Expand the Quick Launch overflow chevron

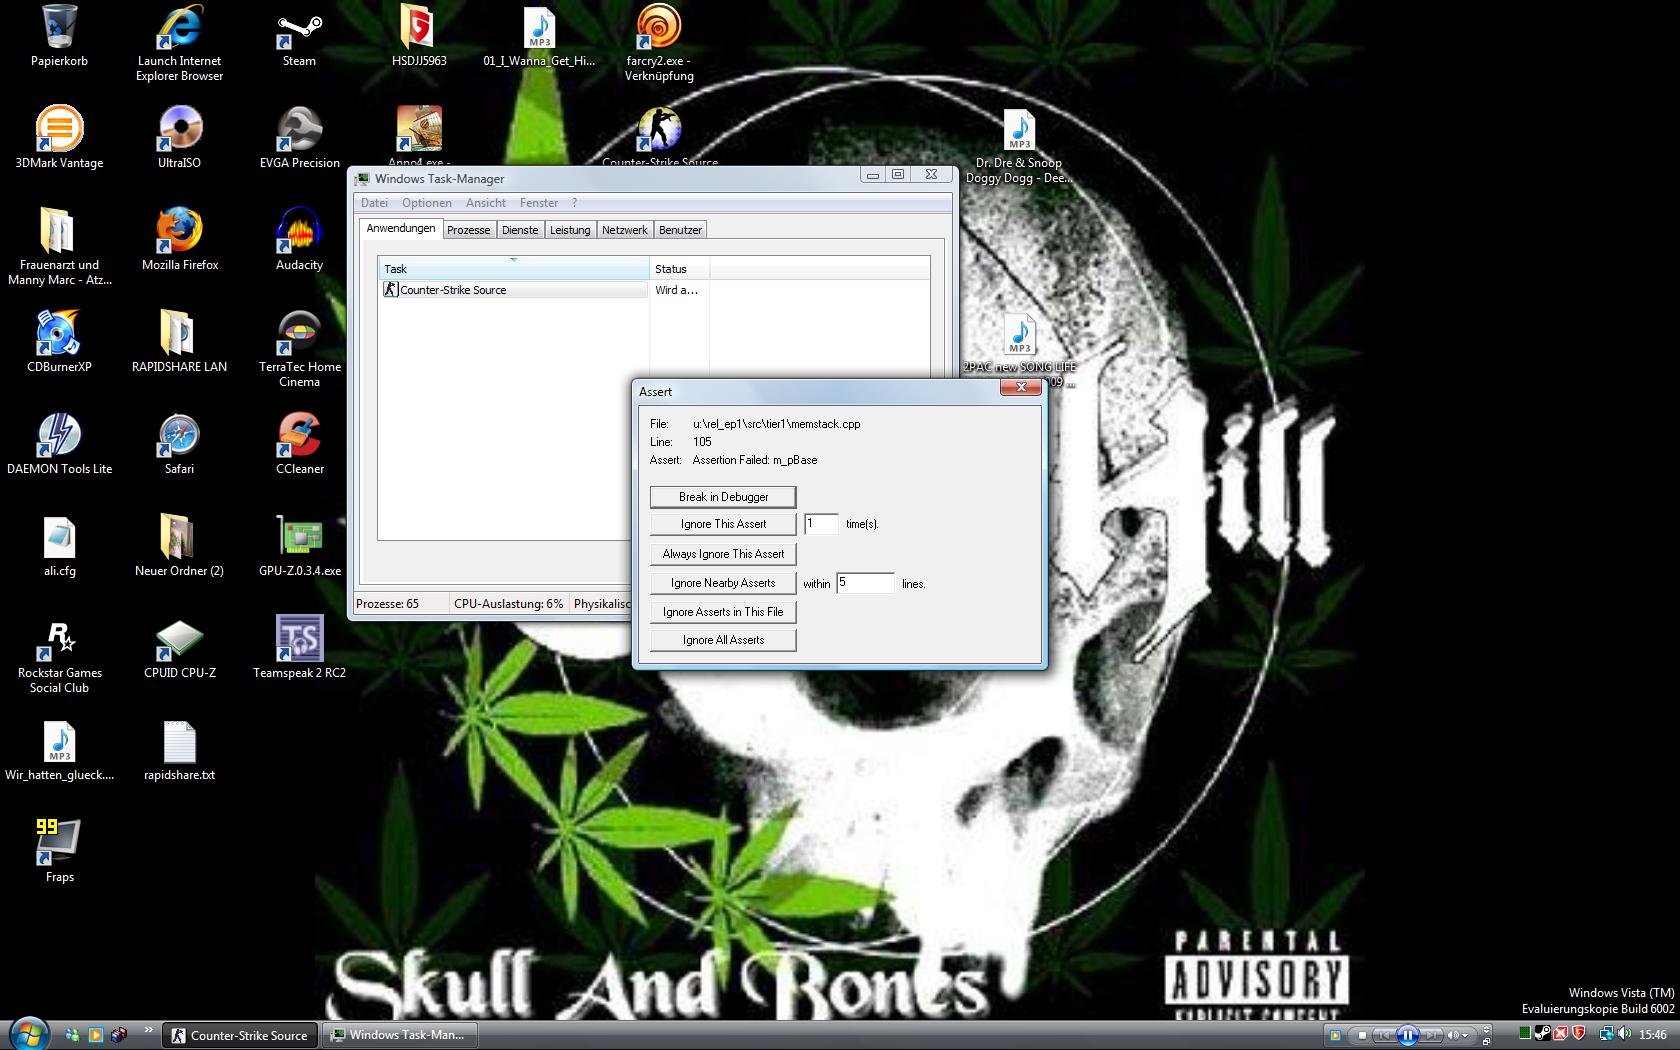pos(149,1029)
